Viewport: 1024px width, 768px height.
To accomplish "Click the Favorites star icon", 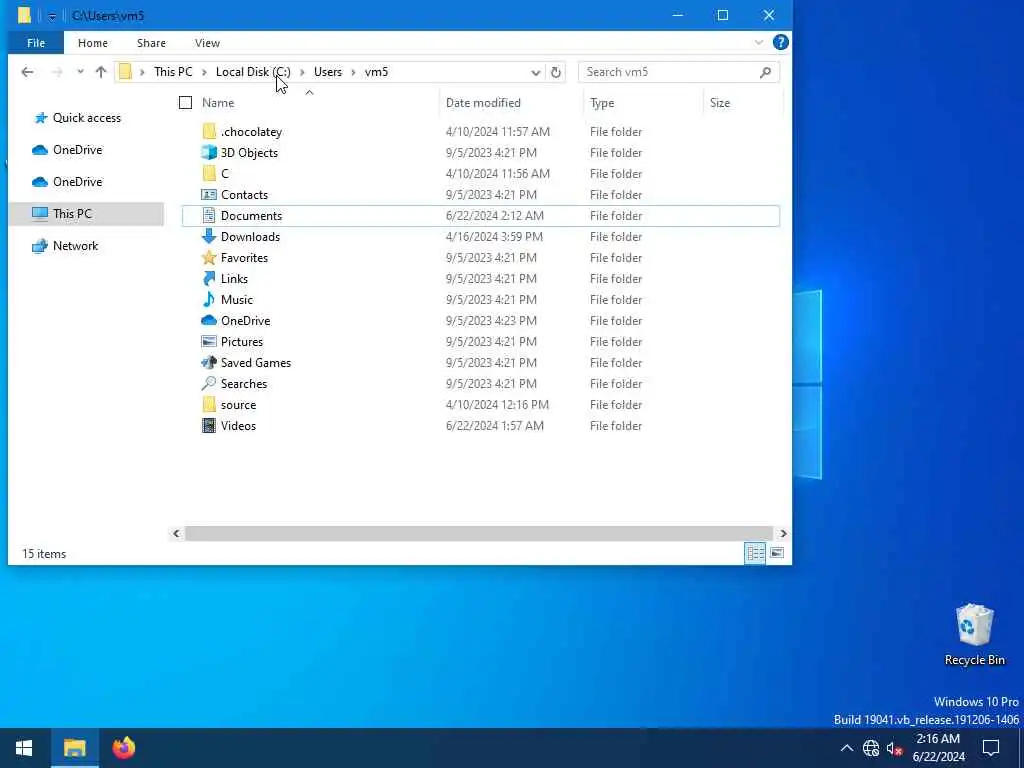I will [x=209, y=257].
